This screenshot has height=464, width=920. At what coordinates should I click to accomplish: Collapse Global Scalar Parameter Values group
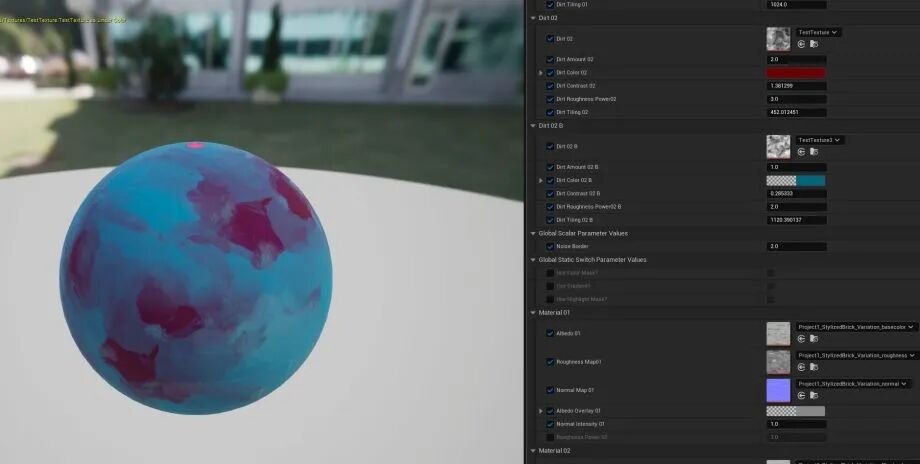coord(533,233)
